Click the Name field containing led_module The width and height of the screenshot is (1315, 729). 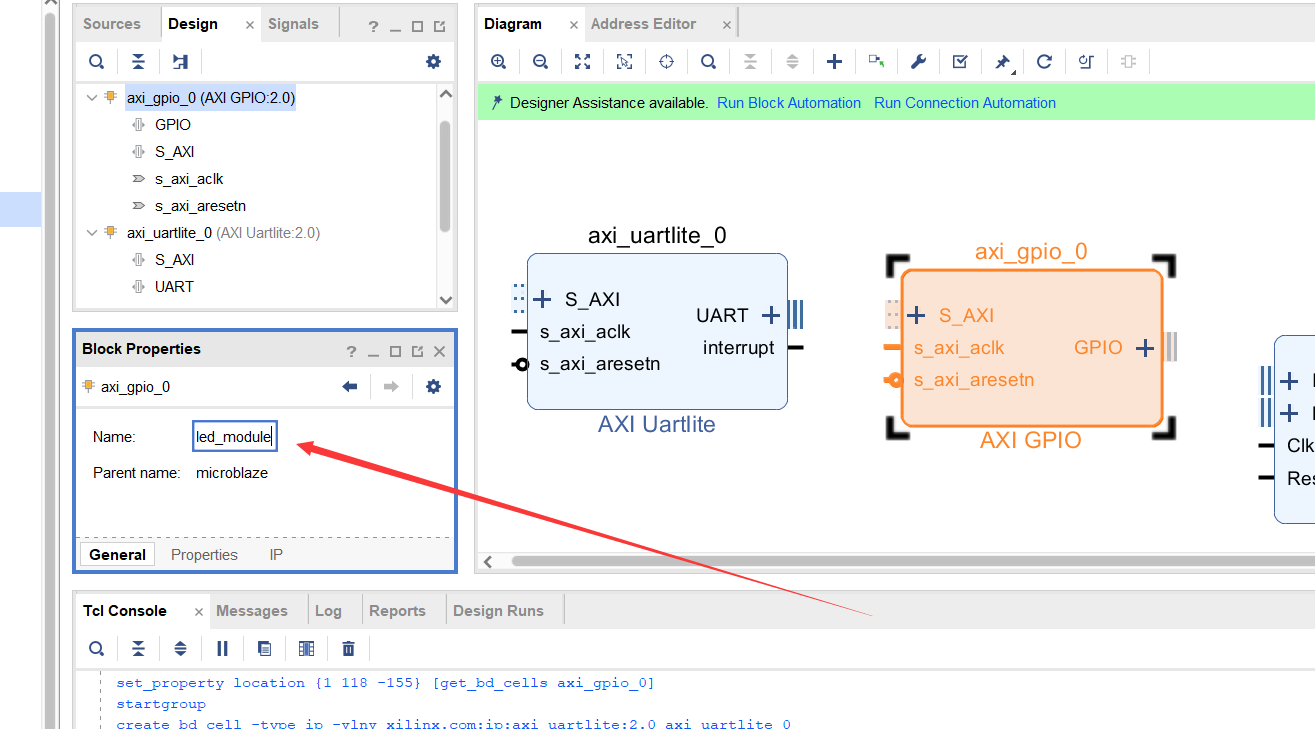[235, 437]
